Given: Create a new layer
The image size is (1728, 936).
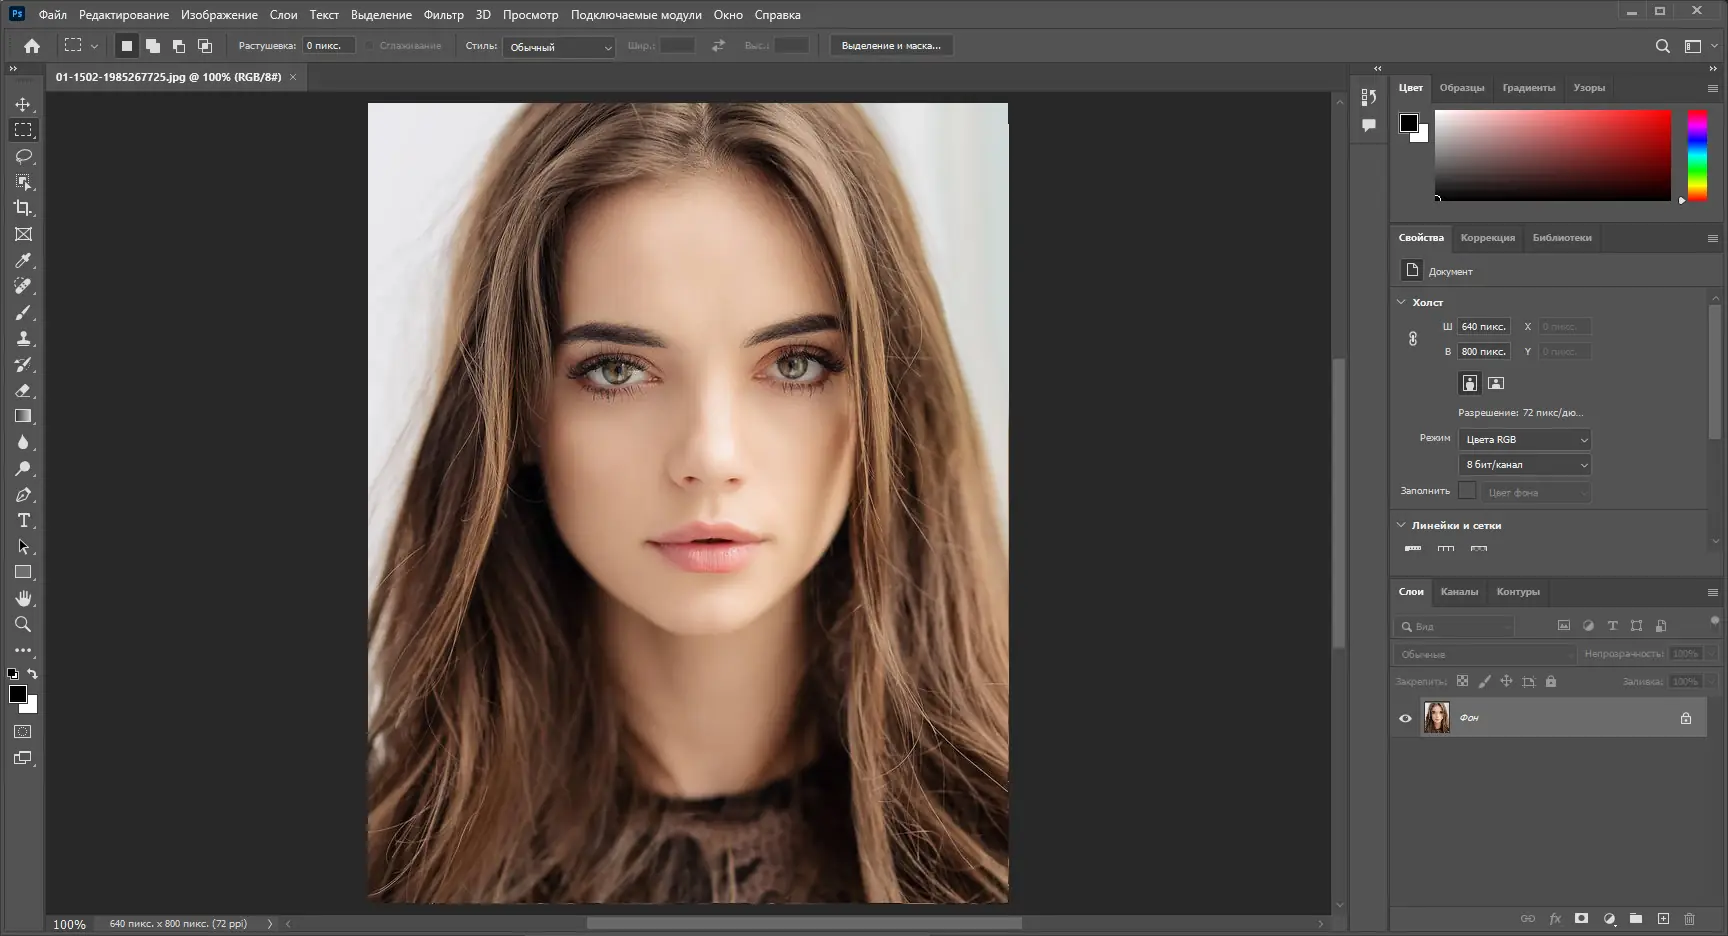Looking at the screenshot, I should tap(1664, 918).
